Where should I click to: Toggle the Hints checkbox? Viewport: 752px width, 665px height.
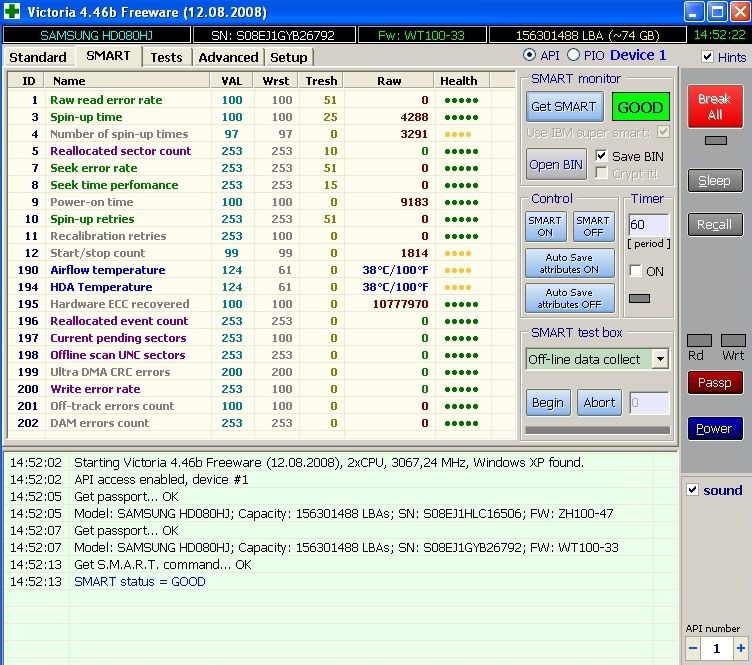tap(707, 57)
